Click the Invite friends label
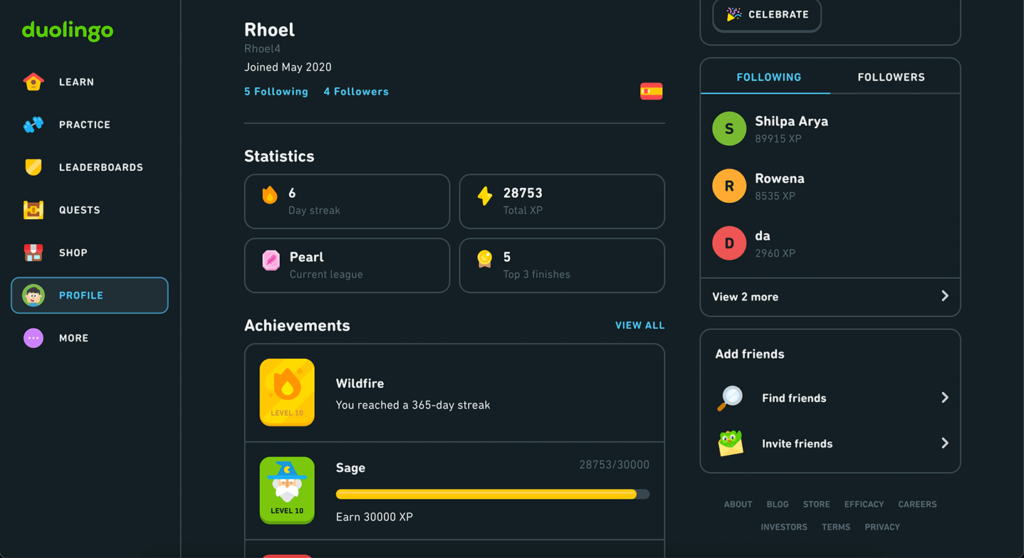The width and height of the screenshot is (1024, 558). (x=797, y=444)
